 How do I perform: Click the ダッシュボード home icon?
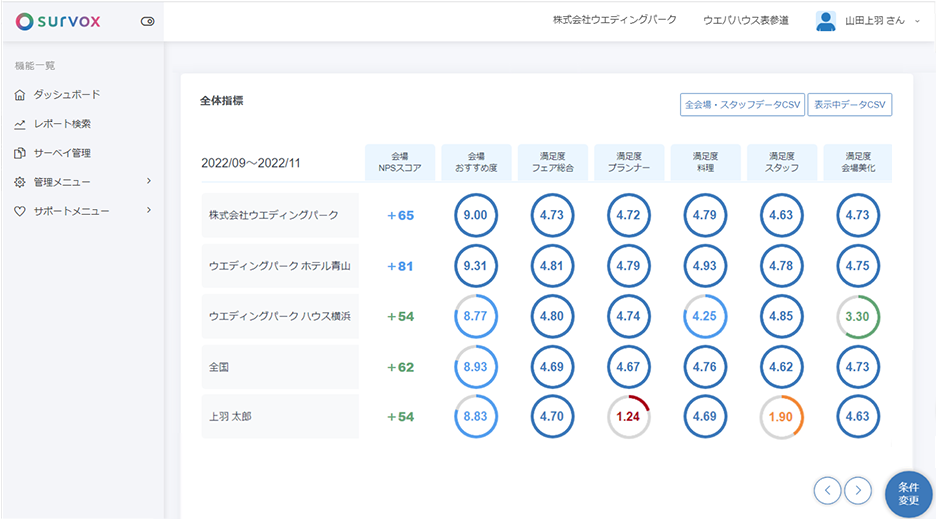[20, 95]
